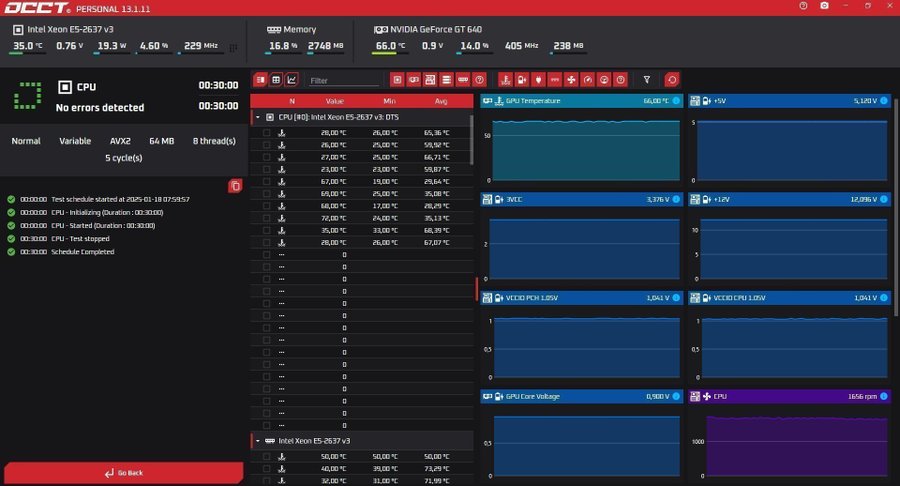Screen dimensions: 900x486
Task: Toggle the memory module filter icon
Action: pyautogui.click(x=463, y=80)
